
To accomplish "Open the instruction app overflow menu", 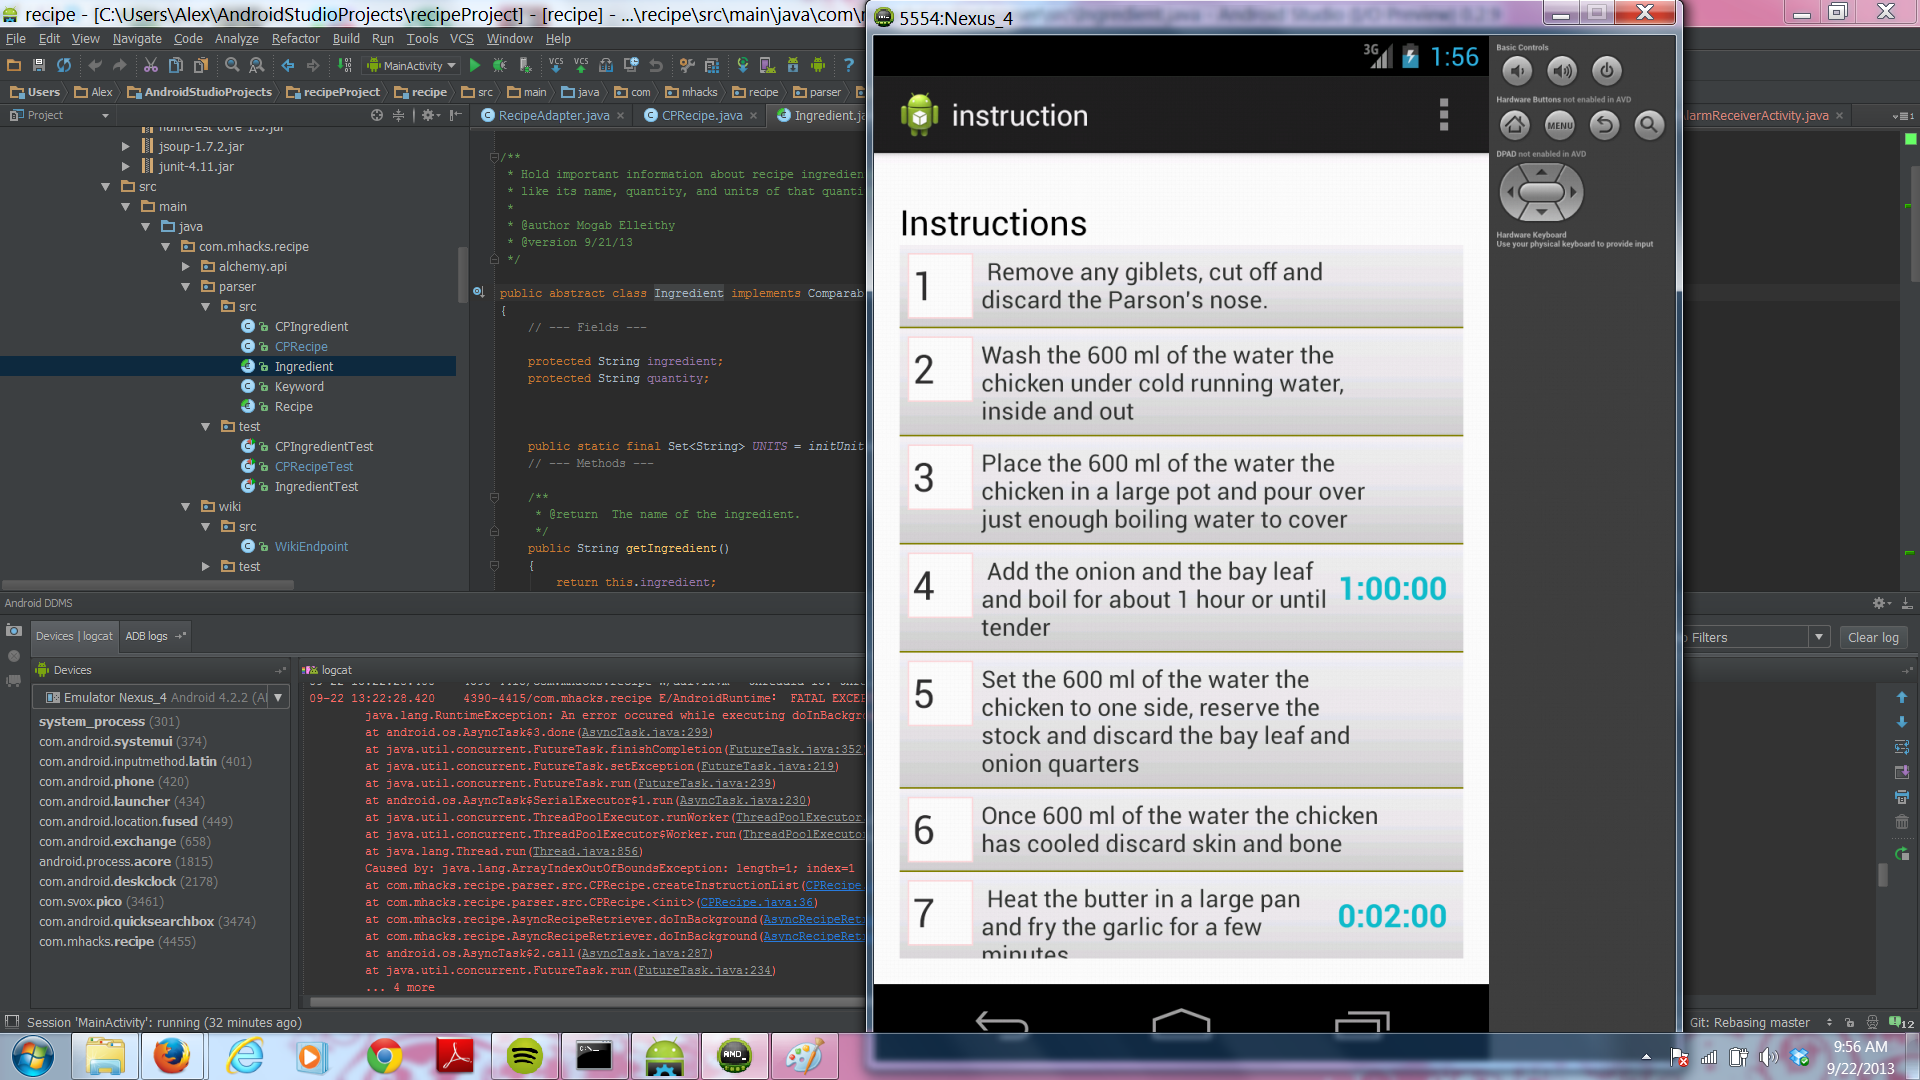I will [1443, 115].
